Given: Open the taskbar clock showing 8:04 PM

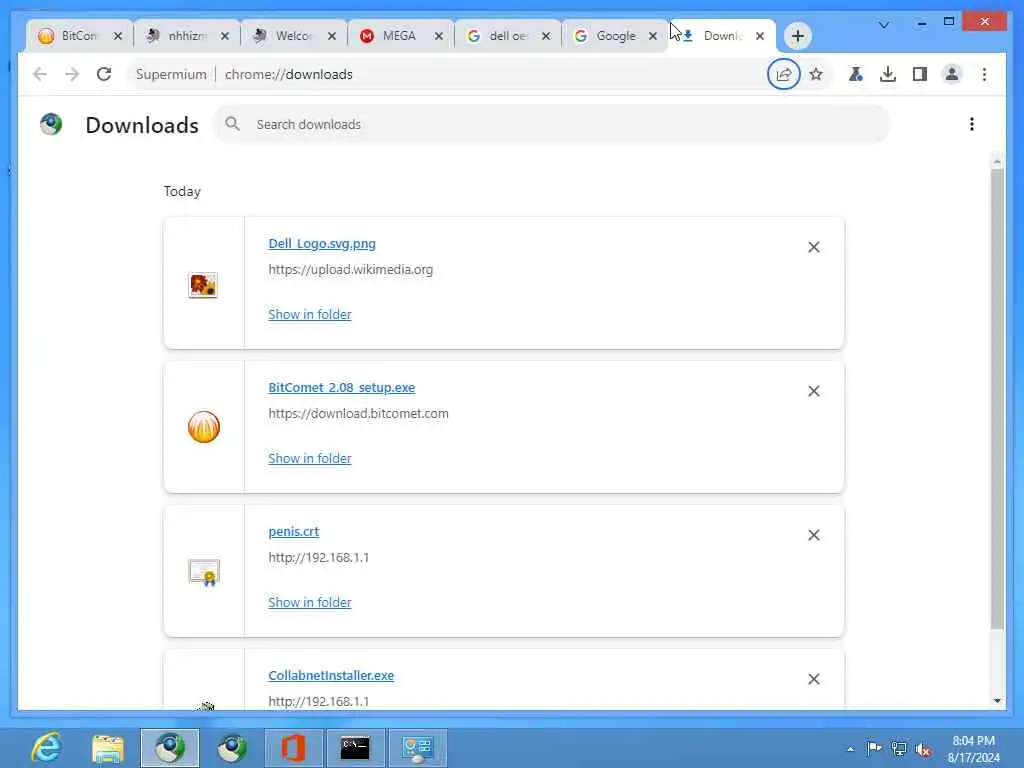Looking at the screenshot, I should (x=973, y=749).
